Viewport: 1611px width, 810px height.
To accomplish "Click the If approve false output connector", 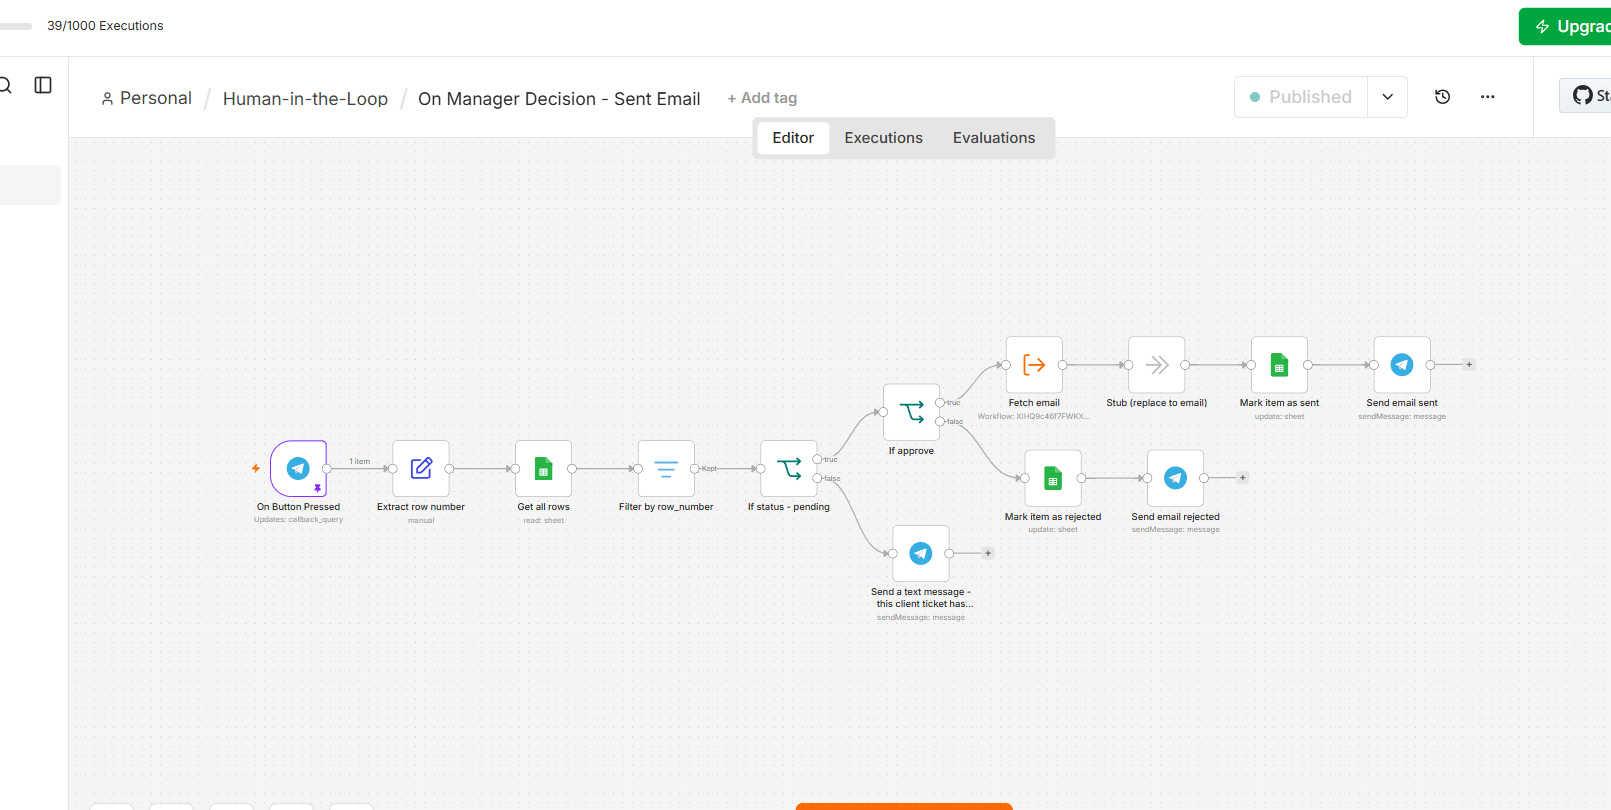I will [x=940, y=422].
